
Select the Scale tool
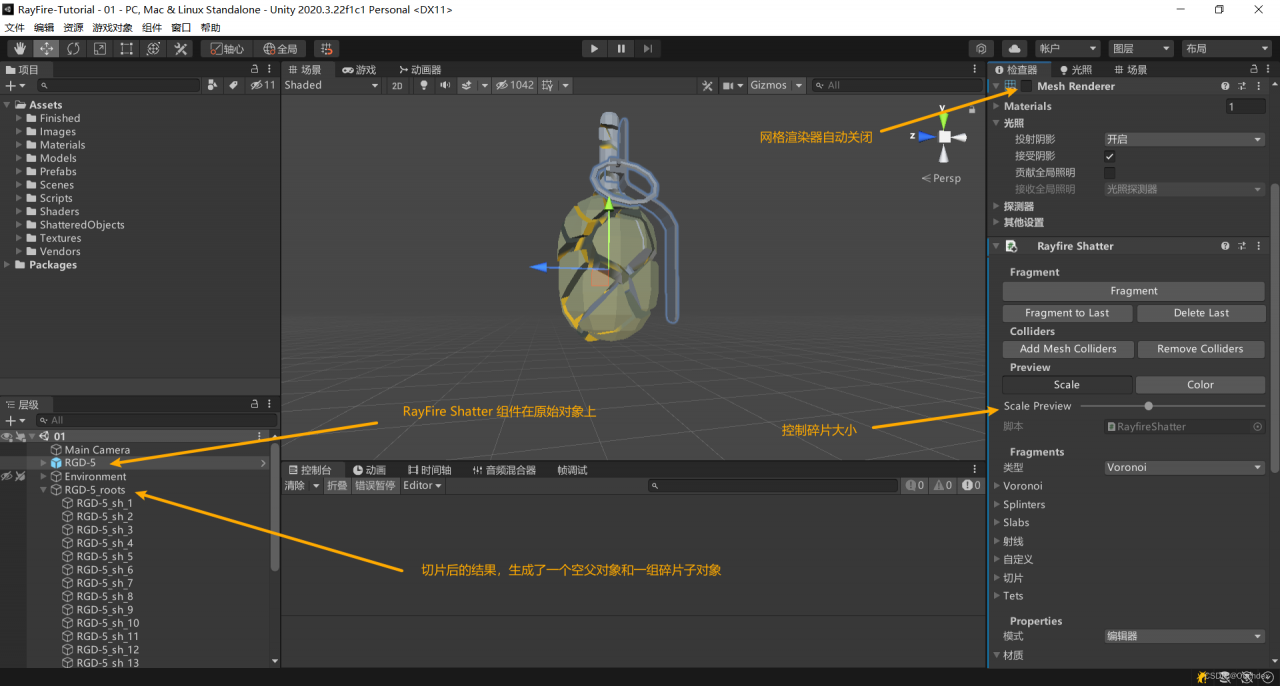click(x=100, y=48)
